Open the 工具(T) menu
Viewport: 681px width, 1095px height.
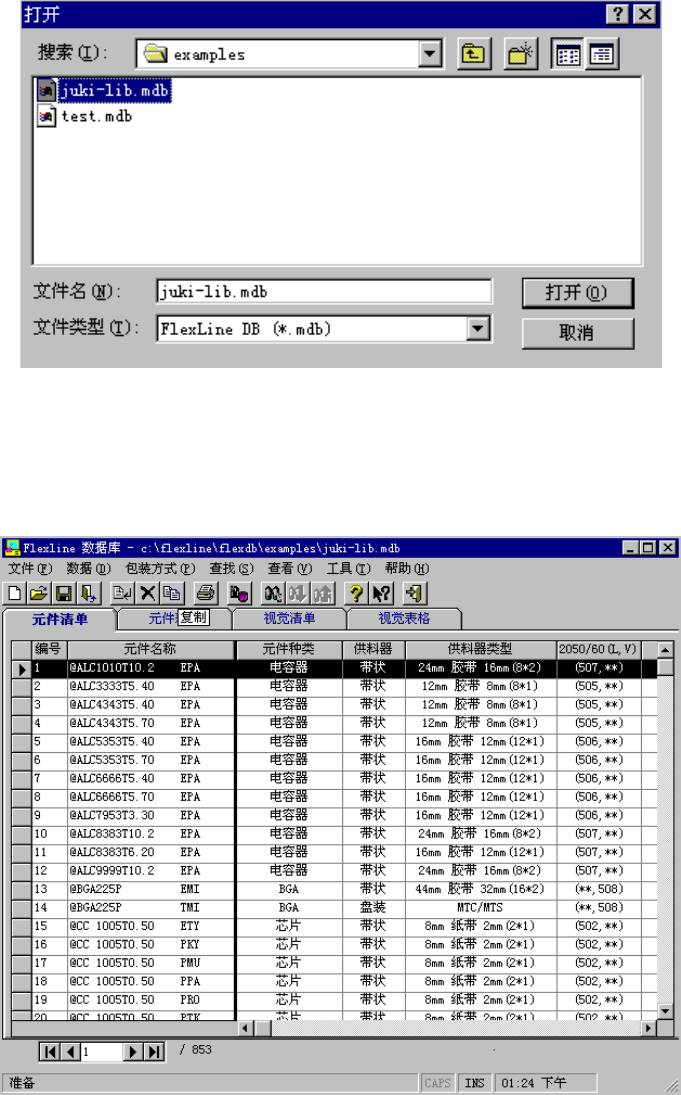348,568
